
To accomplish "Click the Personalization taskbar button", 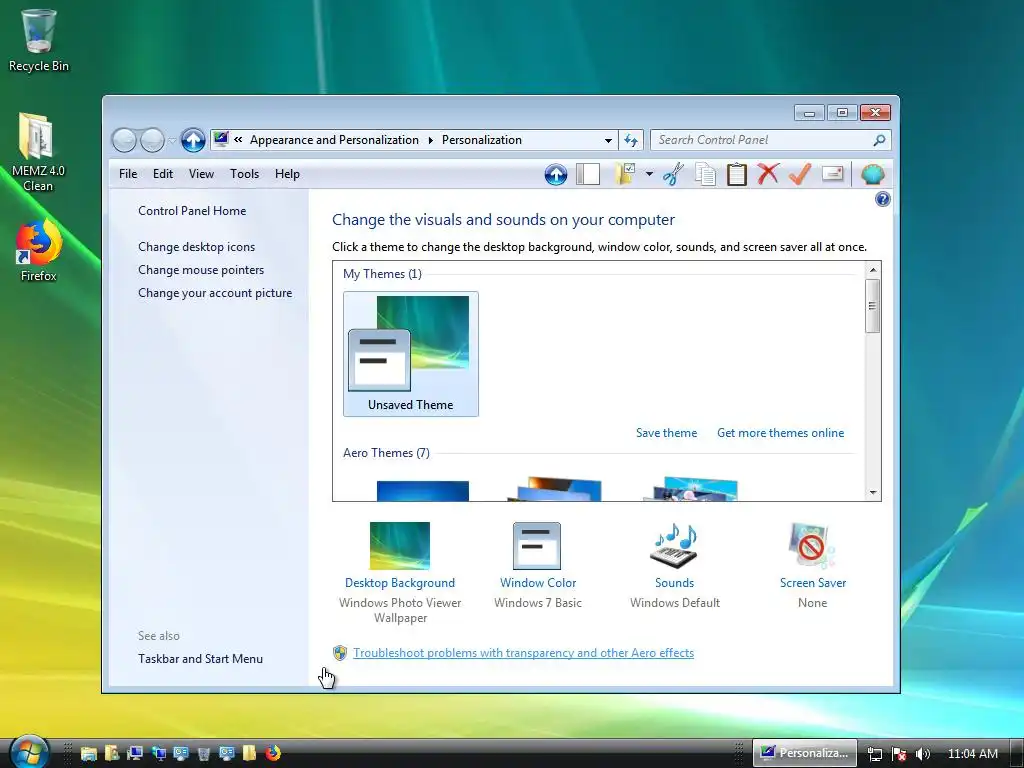I will point(805,753).
